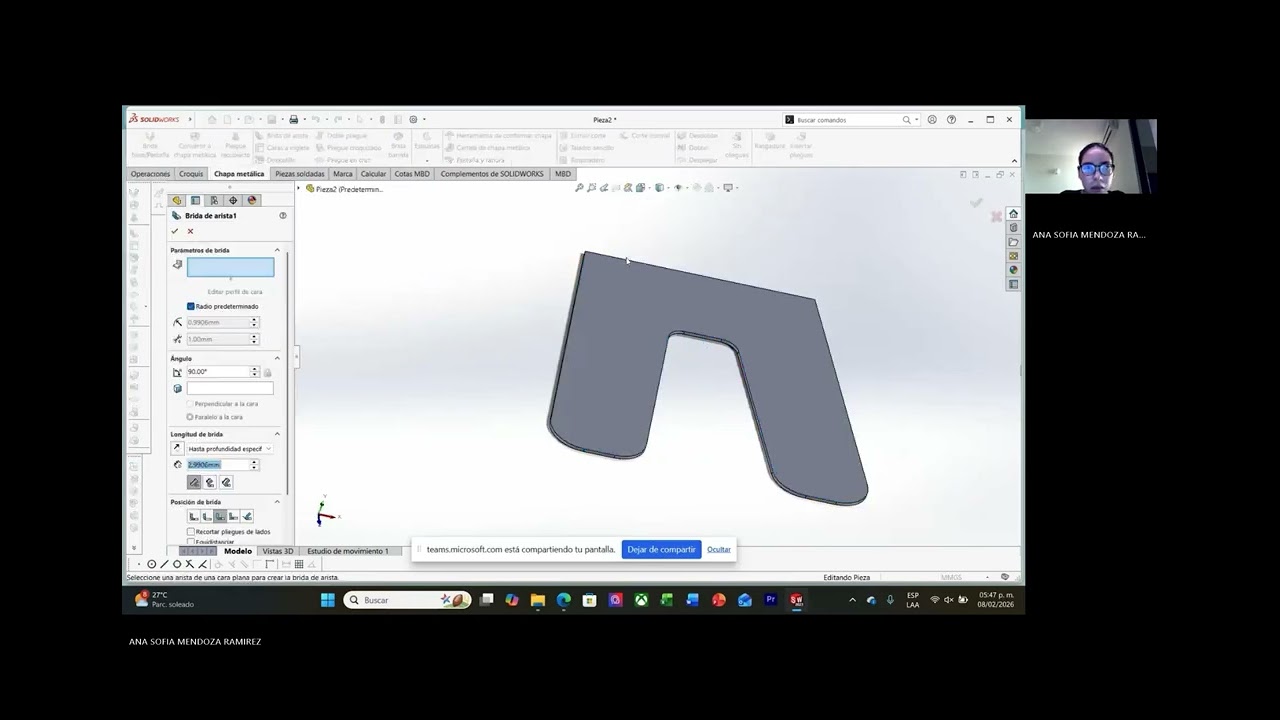Click Dejar de compartir button
Viewport: 1280px width, 720px height.
click(x=661, y=549)
